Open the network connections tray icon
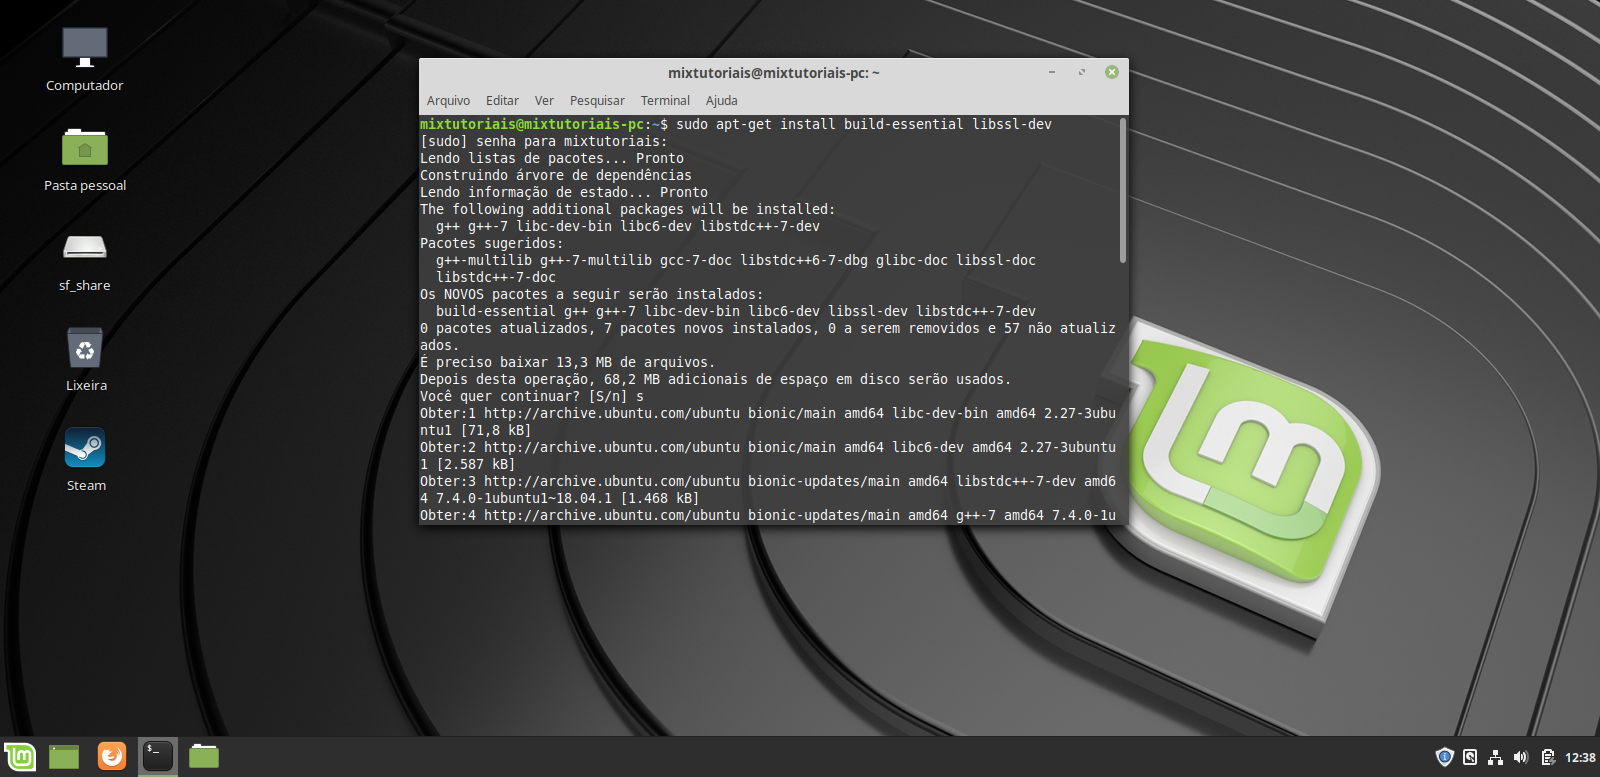Image resolution: width=1600 pixels, height=777 pixels. pos(1495,757)
